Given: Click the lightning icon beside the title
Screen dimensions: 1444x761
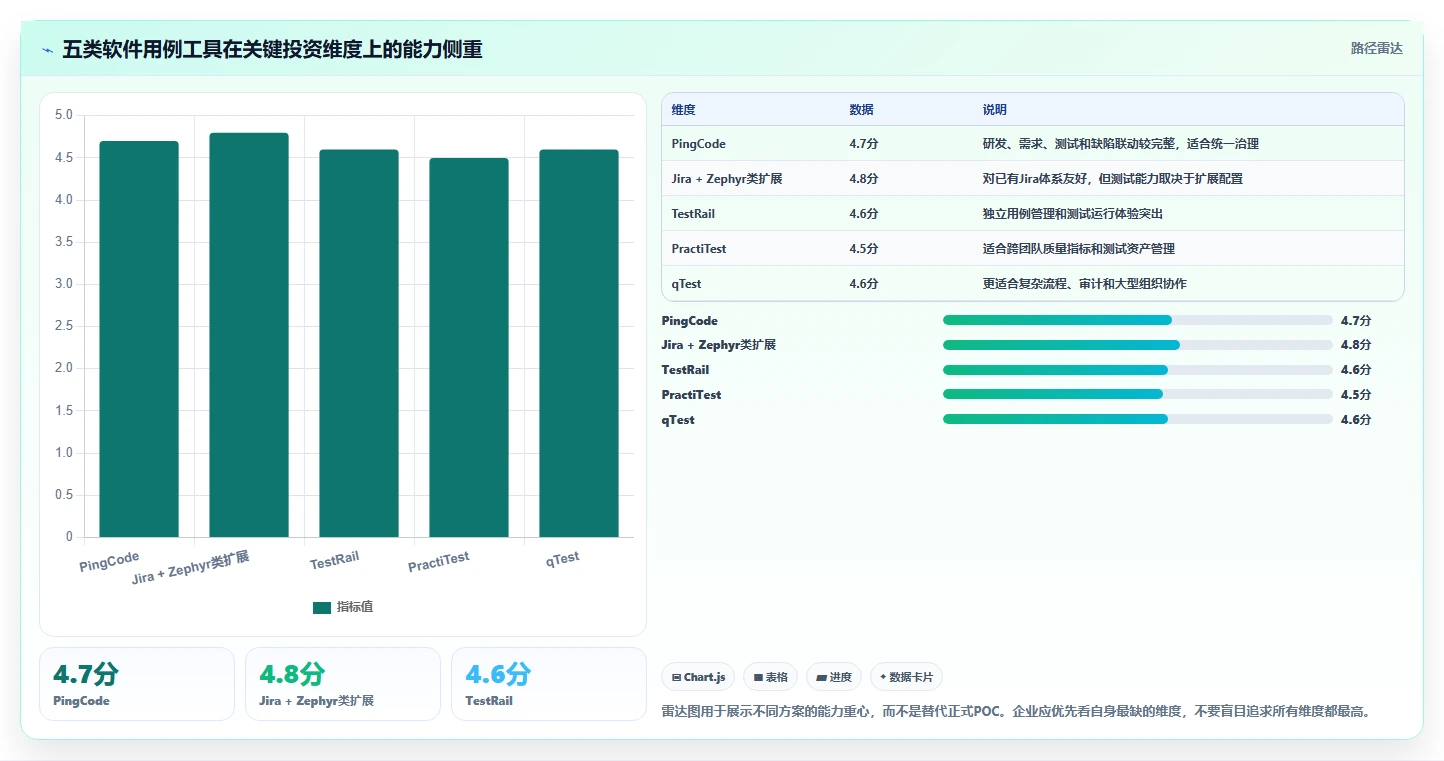Looking at the screenshot, I should click(x=47, y=50).
